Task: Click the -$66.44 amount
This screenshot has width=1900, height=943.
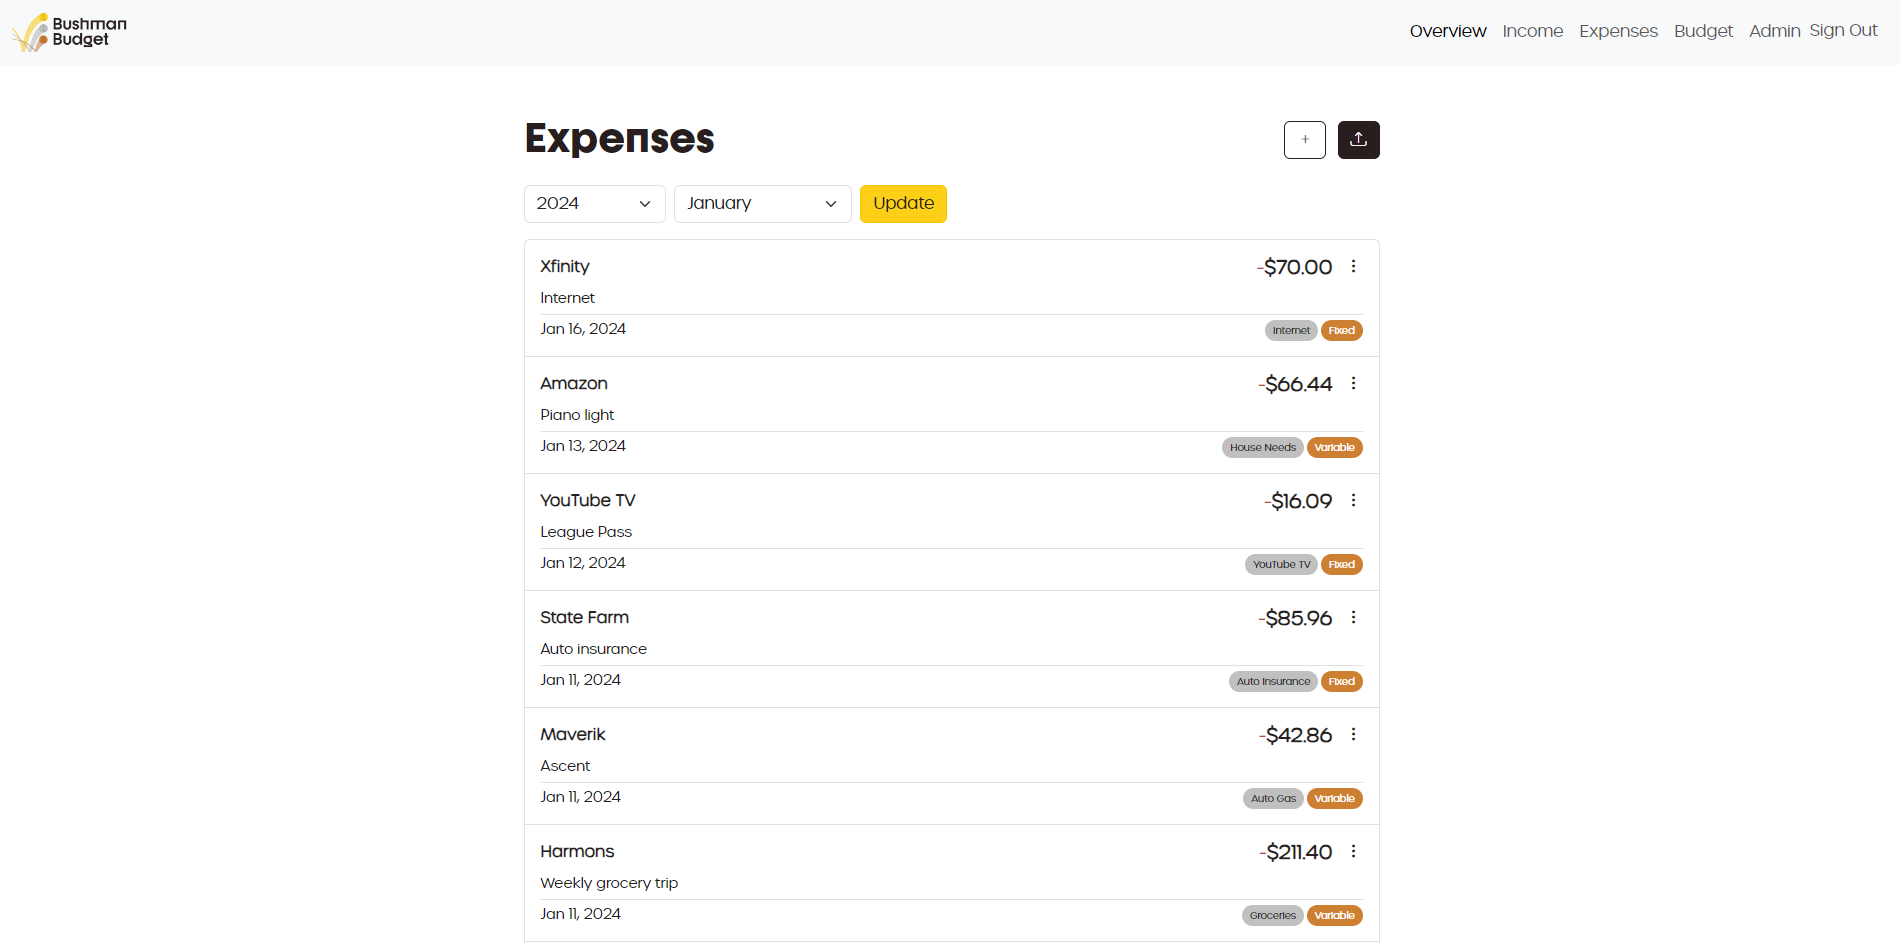Action: point(1295,384)
